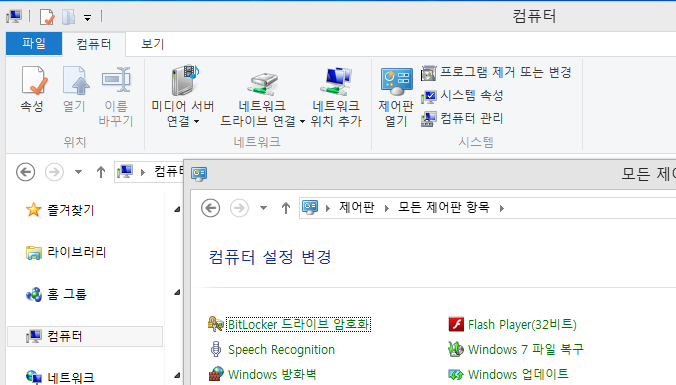The width and height of the screenshot is (676, 385).
Task: Click the computer system icon in title bar
Action: tap(14, 17)
